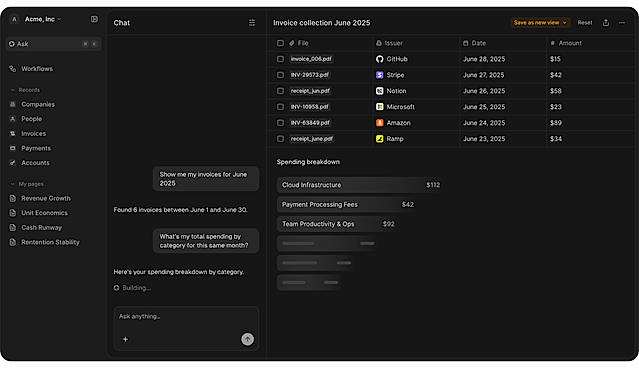The height and width of the screenshot is (368, 639).
Task: Send the chat message with arrow button
Action: [x=247, y=339]
